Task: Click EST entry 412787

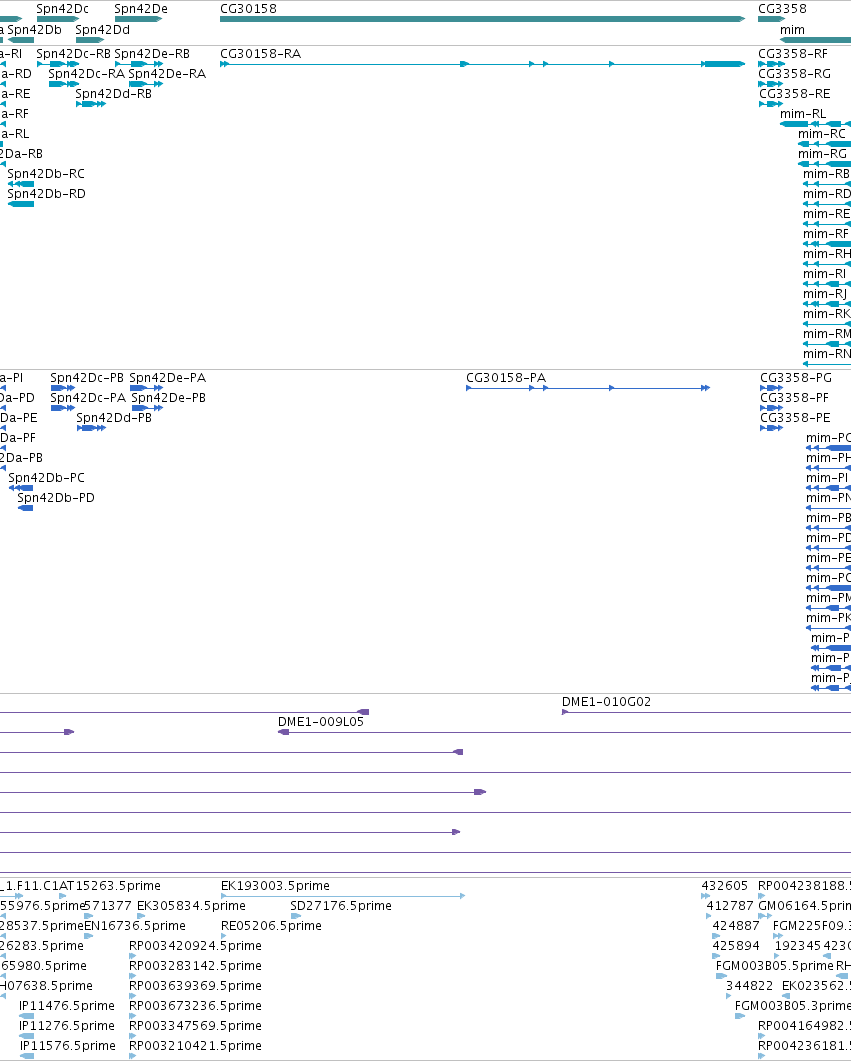Action: [x=730, y=906]
